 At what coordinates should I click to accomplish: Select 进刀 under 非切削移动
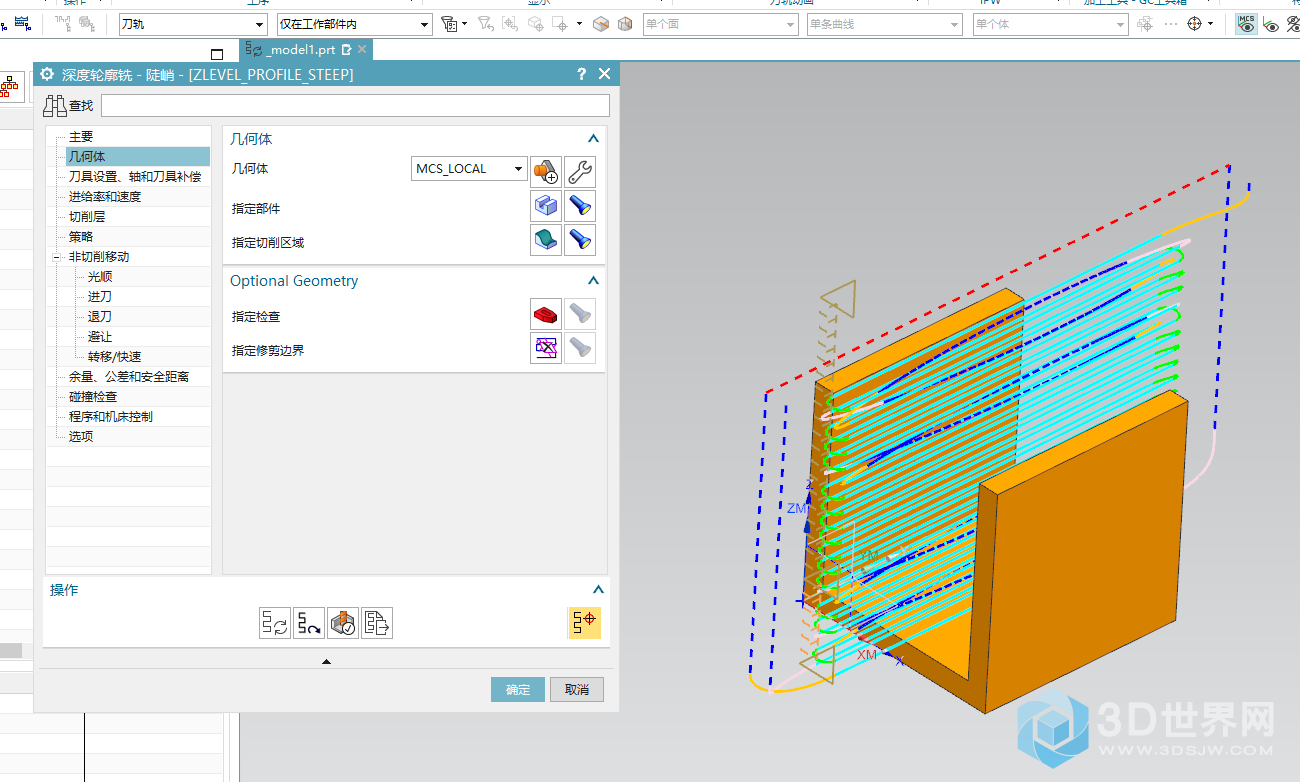(x=99, y=297)
